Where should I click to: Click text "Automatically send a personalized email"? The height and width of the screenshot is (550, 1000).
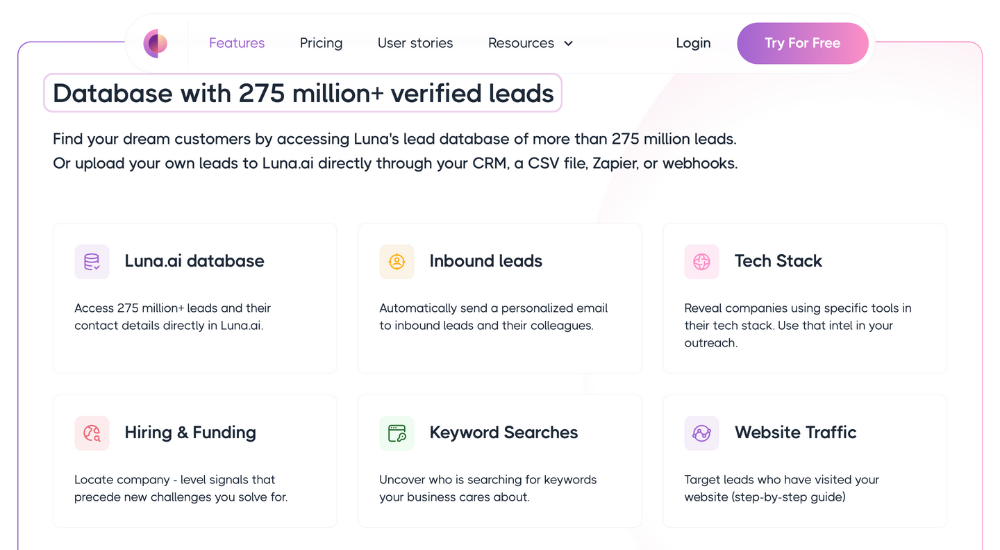(494, 308)
